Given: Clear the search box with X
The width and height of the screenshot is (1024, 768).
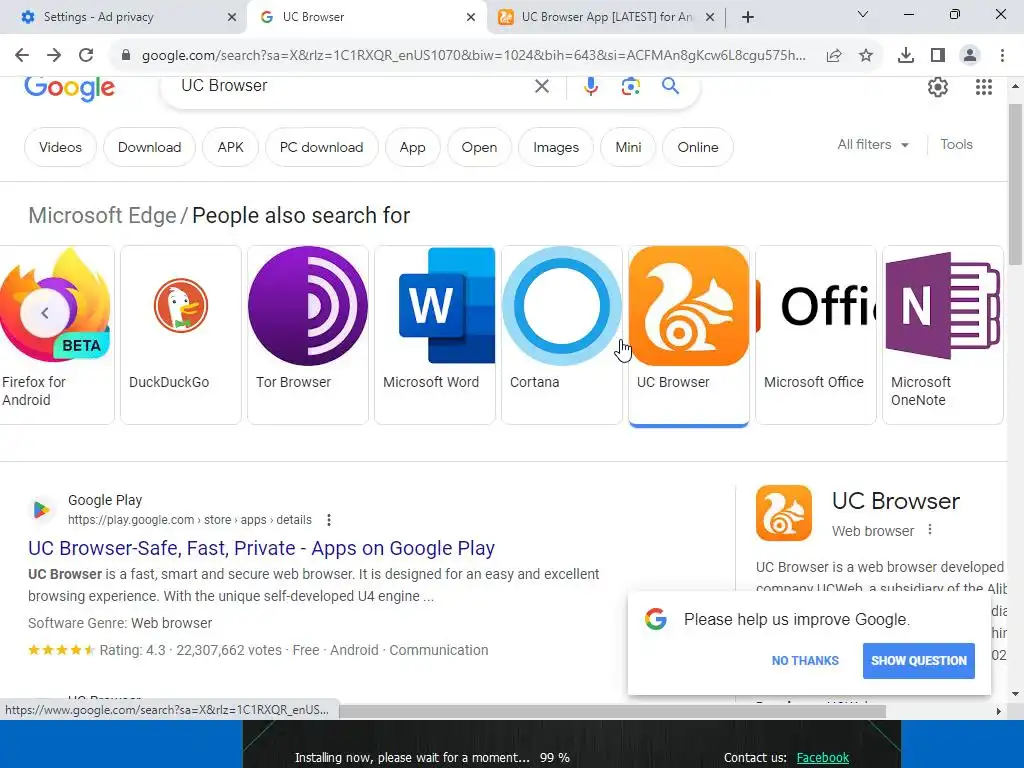Looking at the screenshot, I should 541,86.
